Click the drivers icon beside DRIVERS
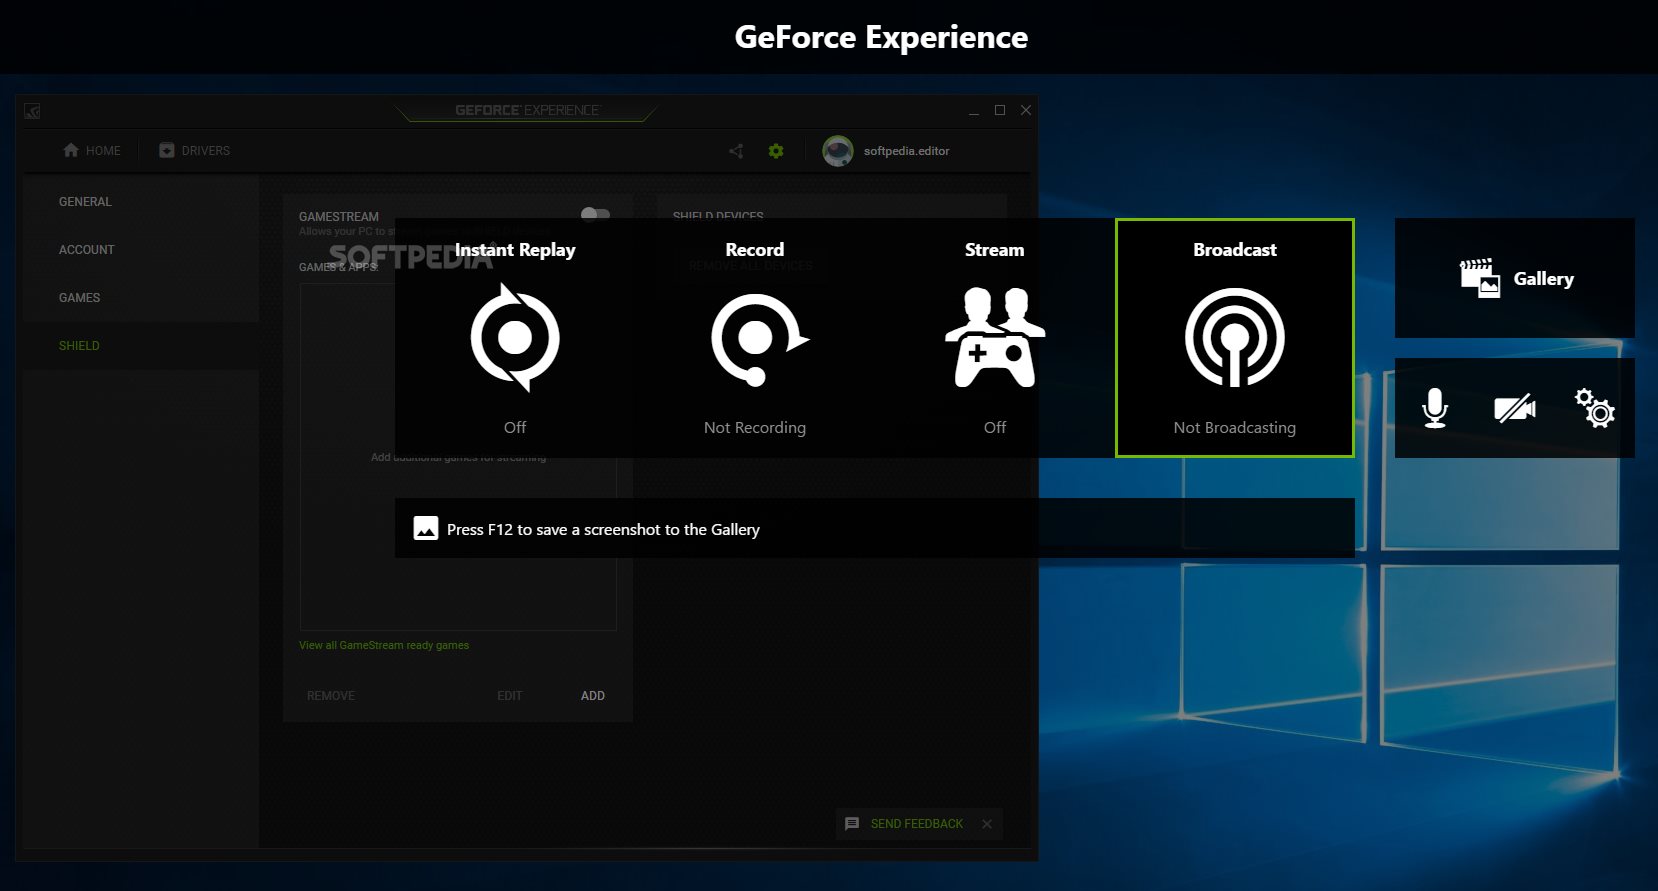Image resolution: width=1658 pixels, height=891 pixels. (167, 150)
